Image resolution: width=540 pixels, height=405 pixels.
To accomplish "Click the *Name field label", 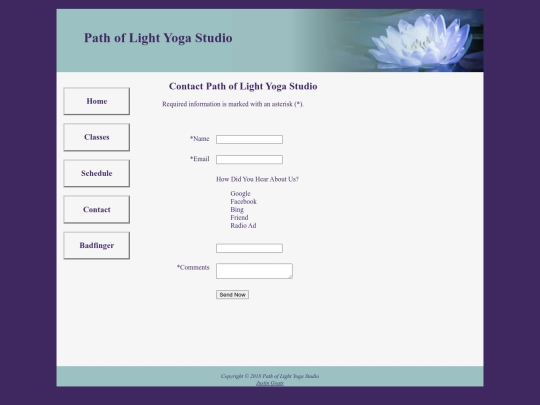I will pyautogui.click(x=200, y=139).
